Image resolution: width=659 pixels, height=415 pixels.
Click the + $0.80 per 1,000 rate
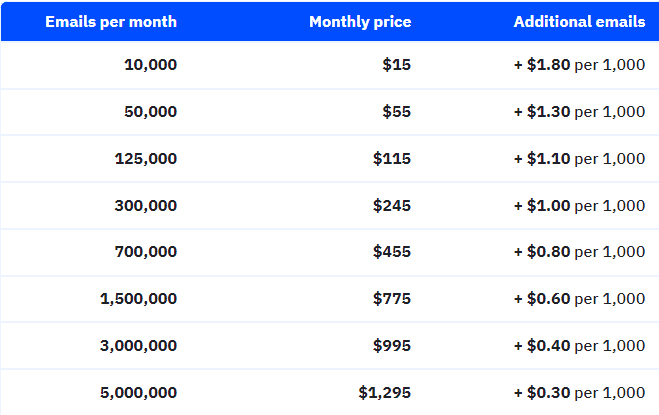pyautogui.click(x=579, y=252)
